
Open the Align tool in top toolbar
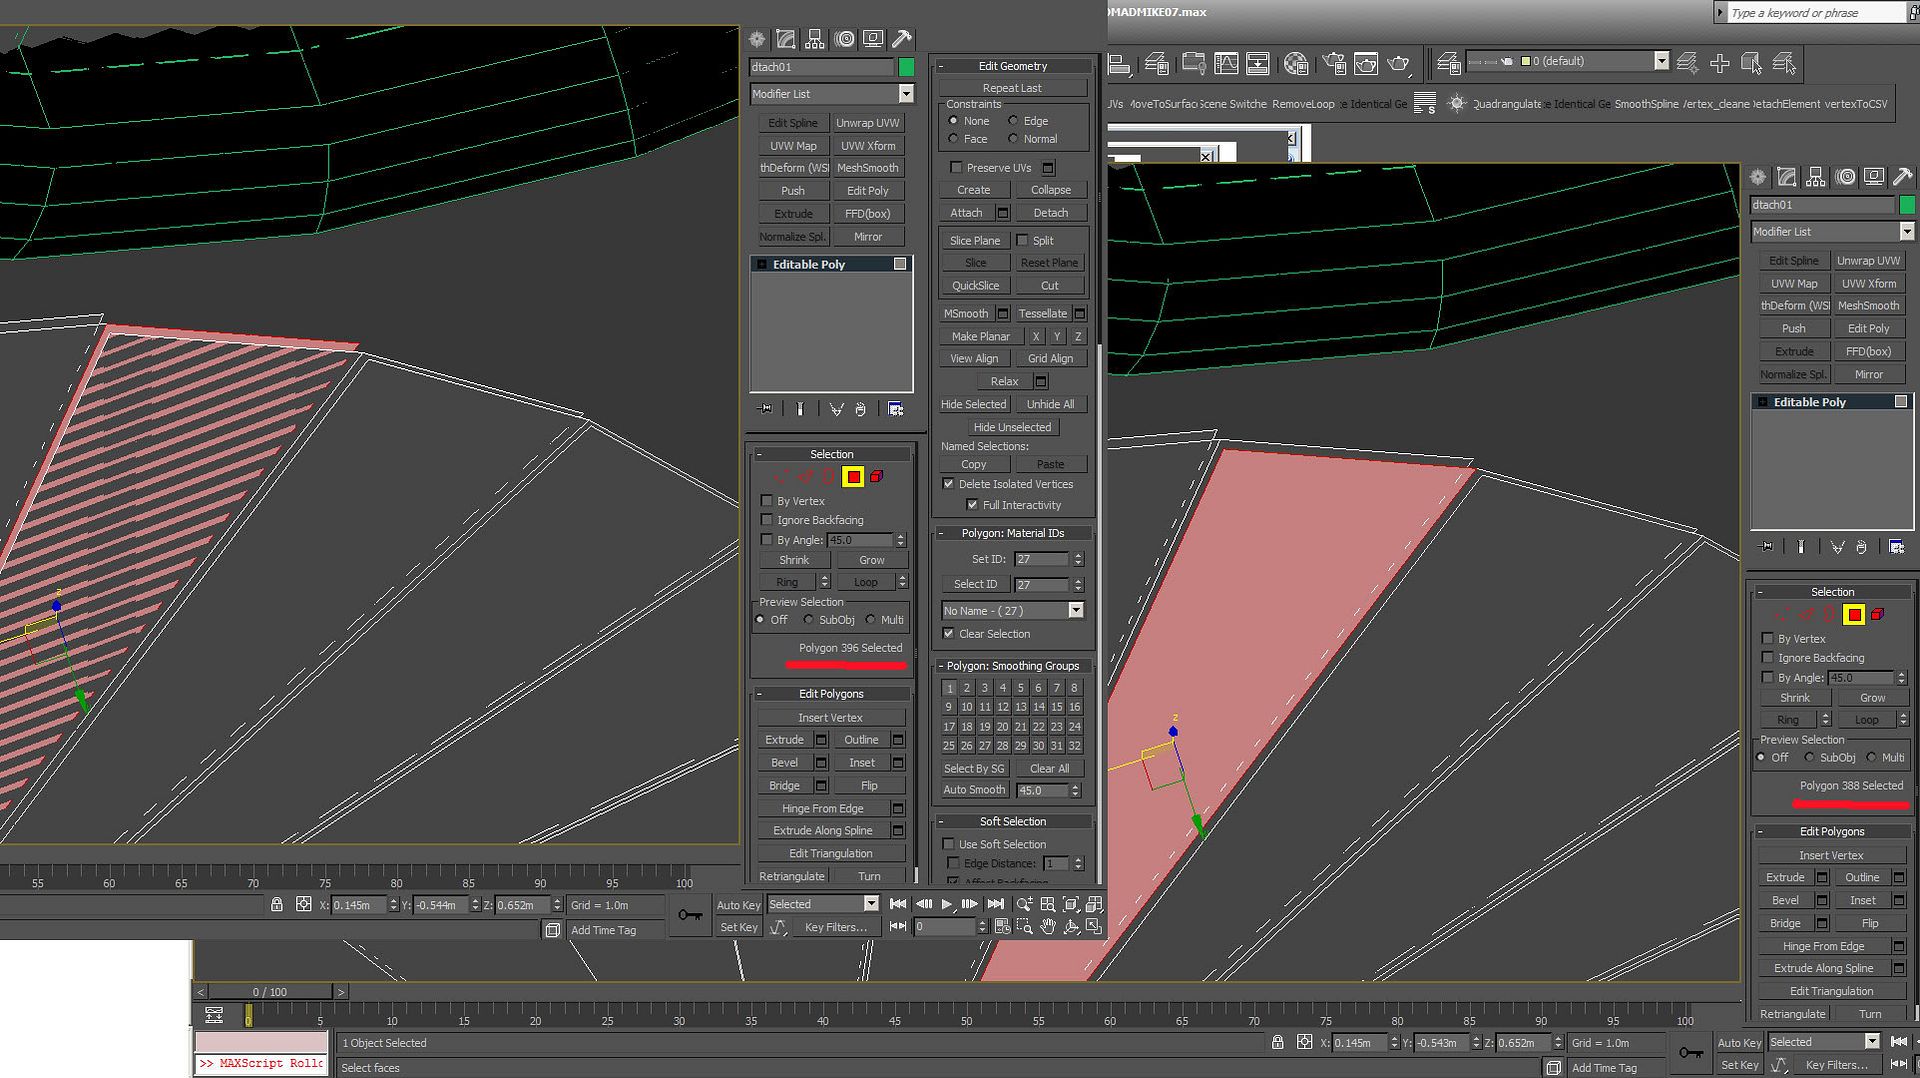tap(1119, 64)
